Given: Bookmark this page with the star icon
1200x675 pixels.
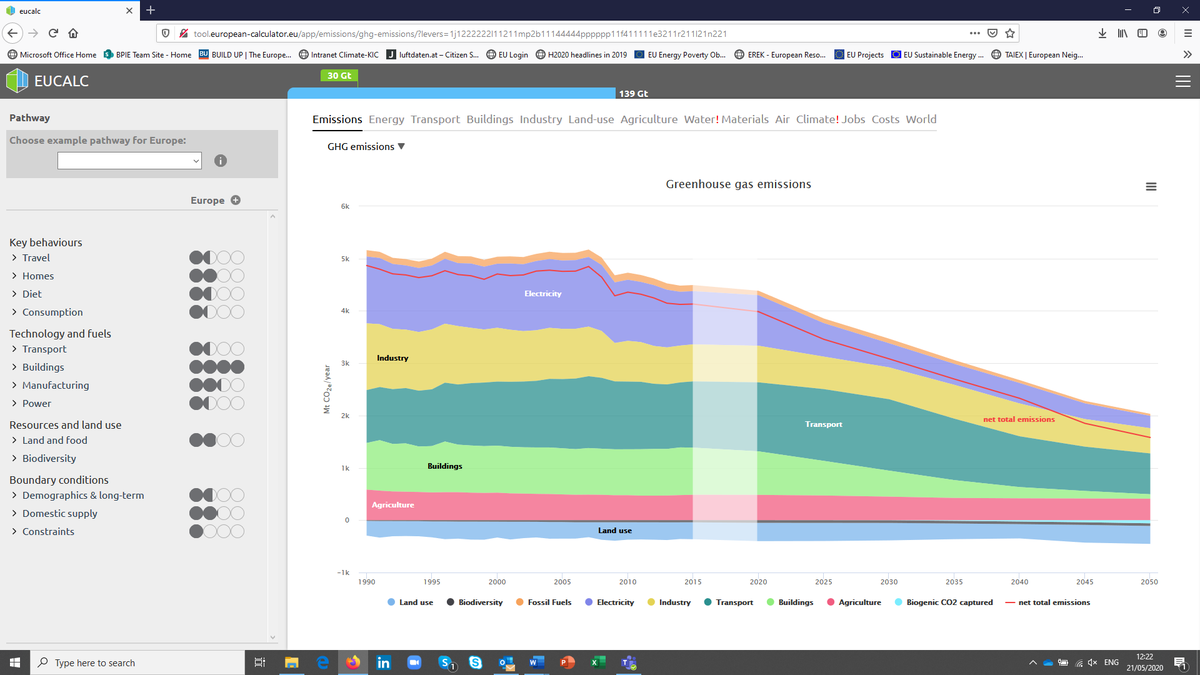Looking at the screenshot, I should click(x=1011, y=33).
